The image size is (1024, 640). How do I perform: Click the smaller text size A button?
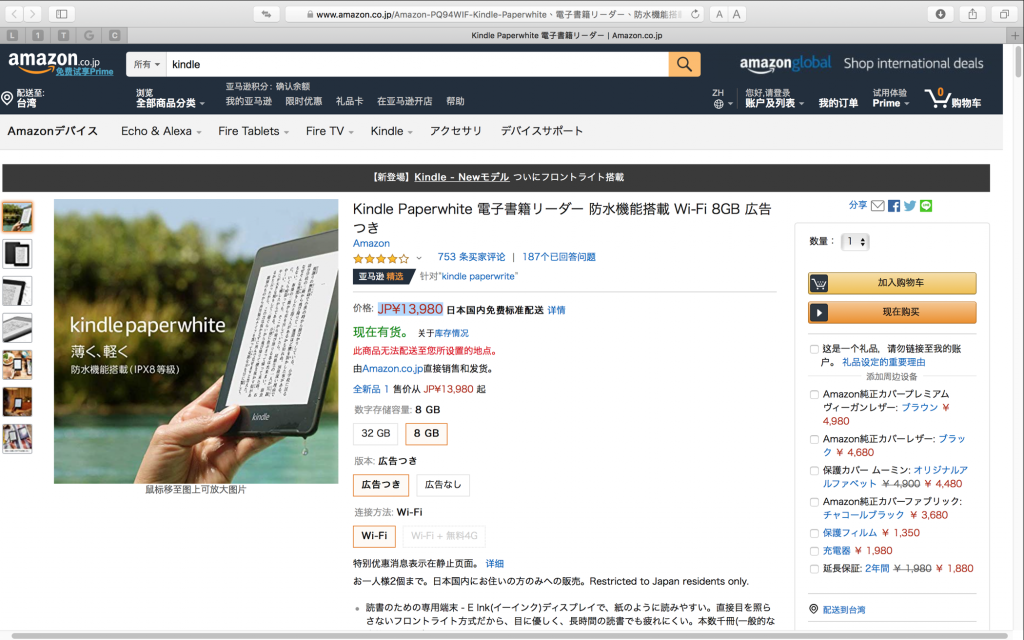[719, 14]
